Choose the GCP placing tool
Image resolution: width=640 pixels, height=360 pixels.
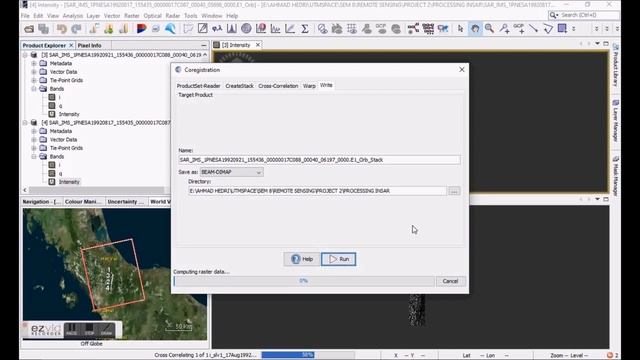point(519,29)
